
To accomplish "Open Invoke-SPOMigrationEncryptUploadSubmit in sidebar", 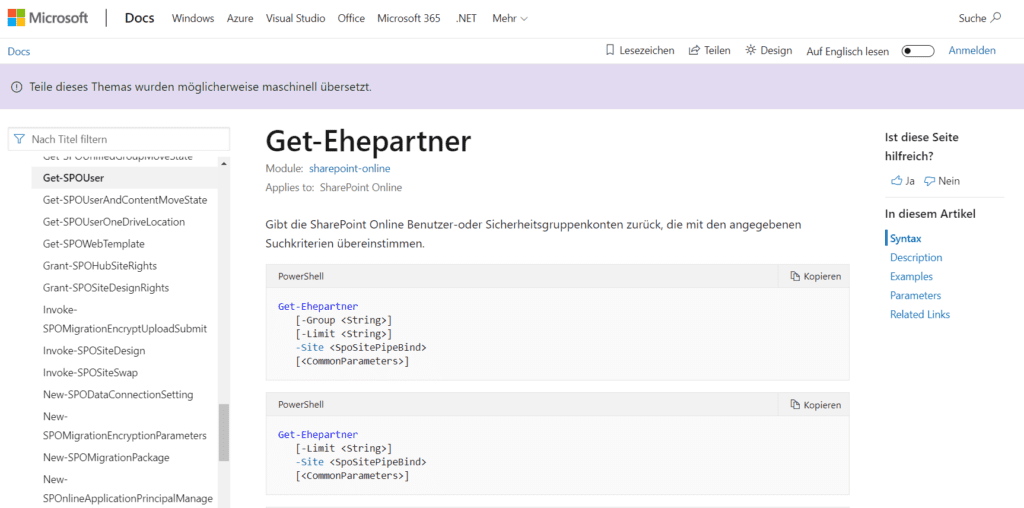I will [125, 319].
